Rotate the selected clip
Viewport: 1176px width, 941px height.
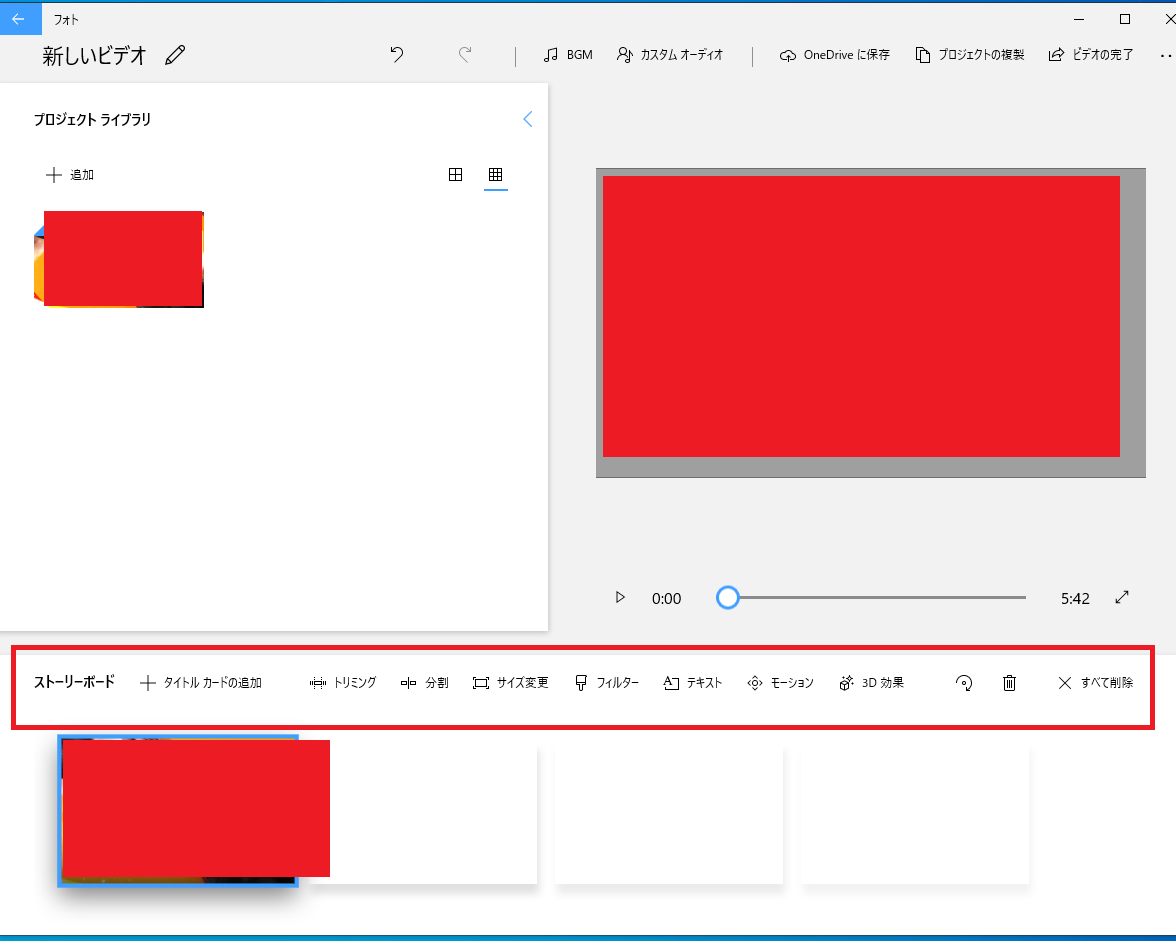(x=964, y=683)
